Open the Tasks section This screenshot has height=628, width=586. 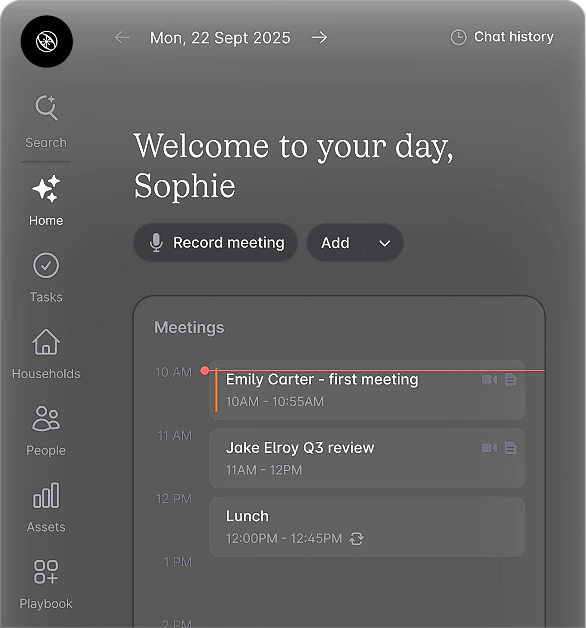pos(46,278)
